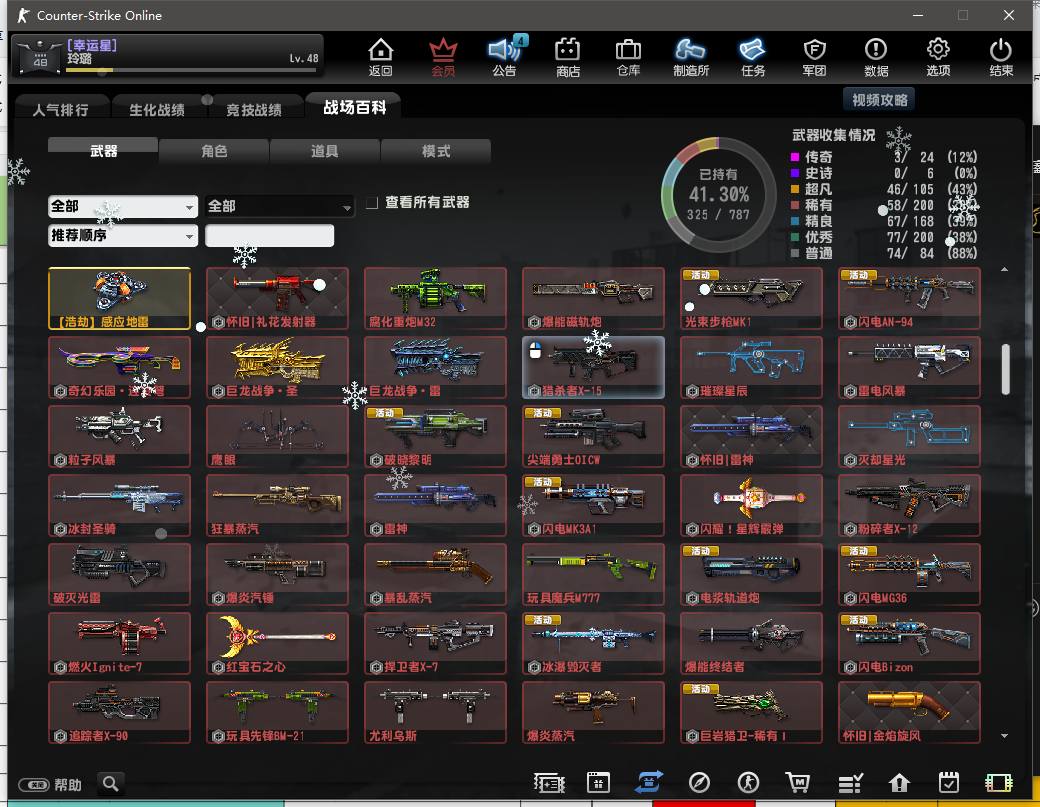Open the M shopping cart icon
This screenshot has height=807, width=1040.
(x=798, y=783)
